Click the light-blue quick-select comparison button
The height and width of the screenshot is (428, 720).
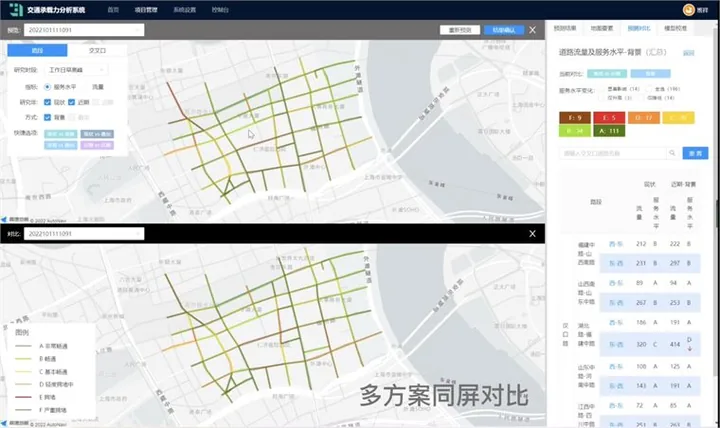pos(61,145)
